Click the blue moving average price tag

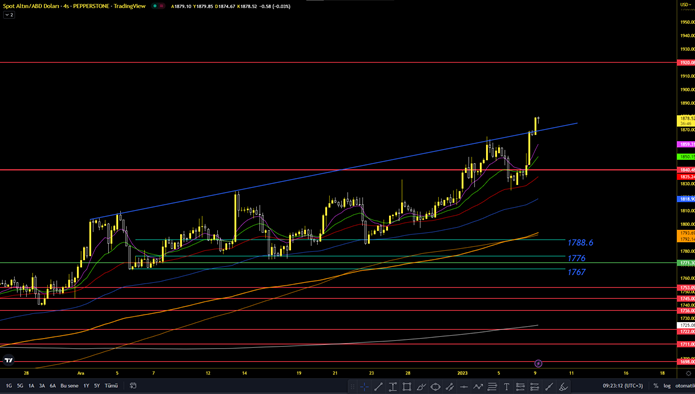click(x=686, y=199)
